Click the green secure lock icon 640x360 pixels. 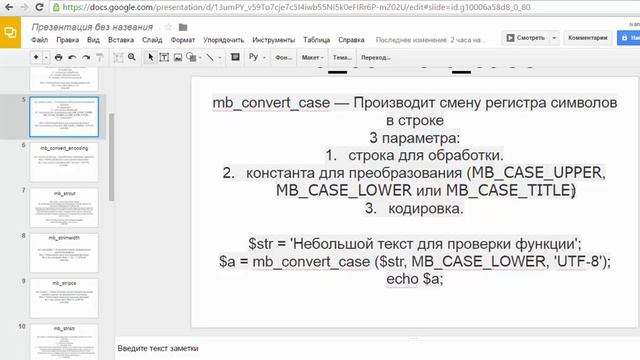point(56,7)
